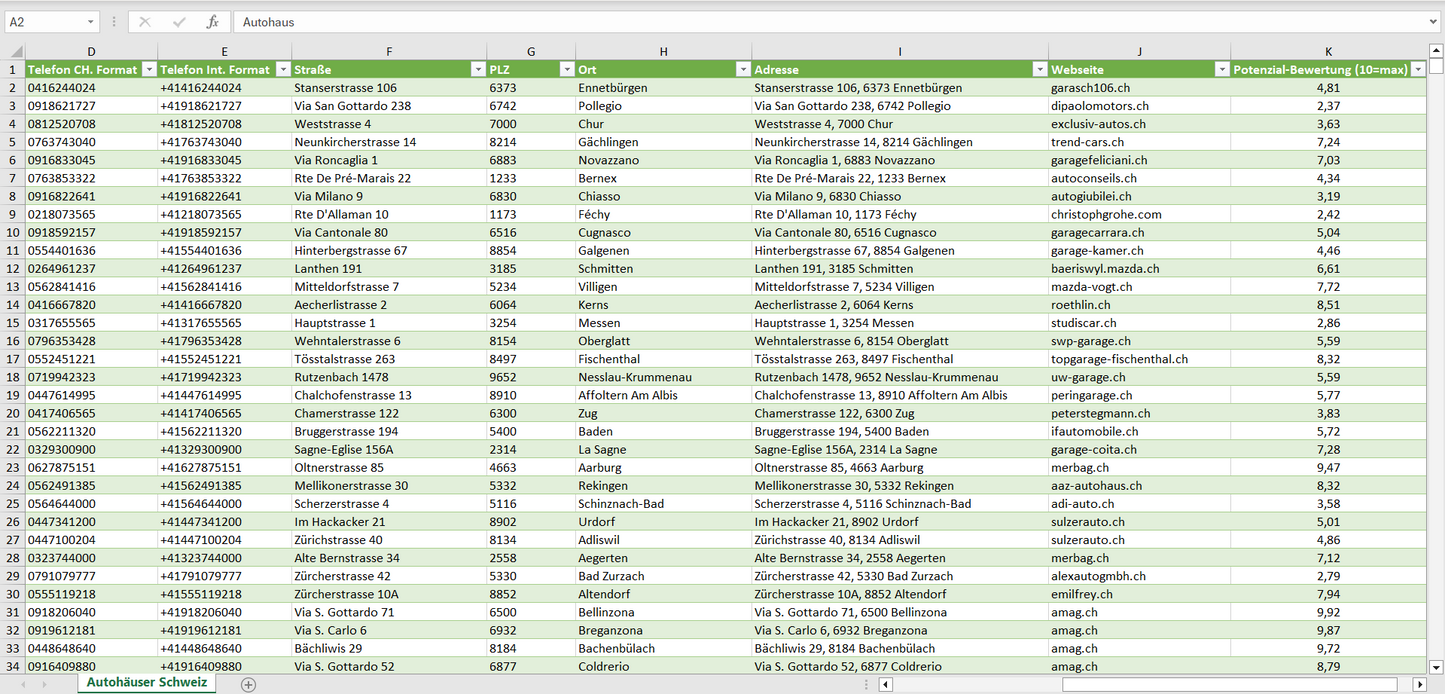The width and height of the screenshot is (1445, 694).
Task: Click the Select All corner triangle
Action: pos(13,51)
